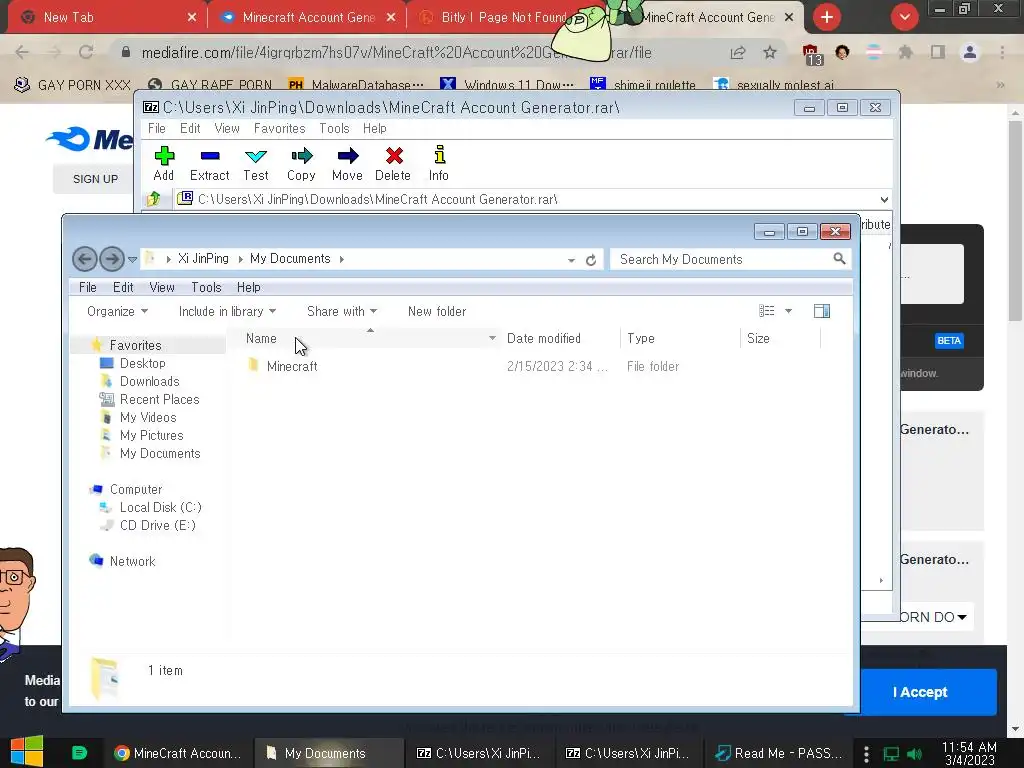1024x768 pixels.
Task: Open the View menu in Explorer
Action: point(162,287)
